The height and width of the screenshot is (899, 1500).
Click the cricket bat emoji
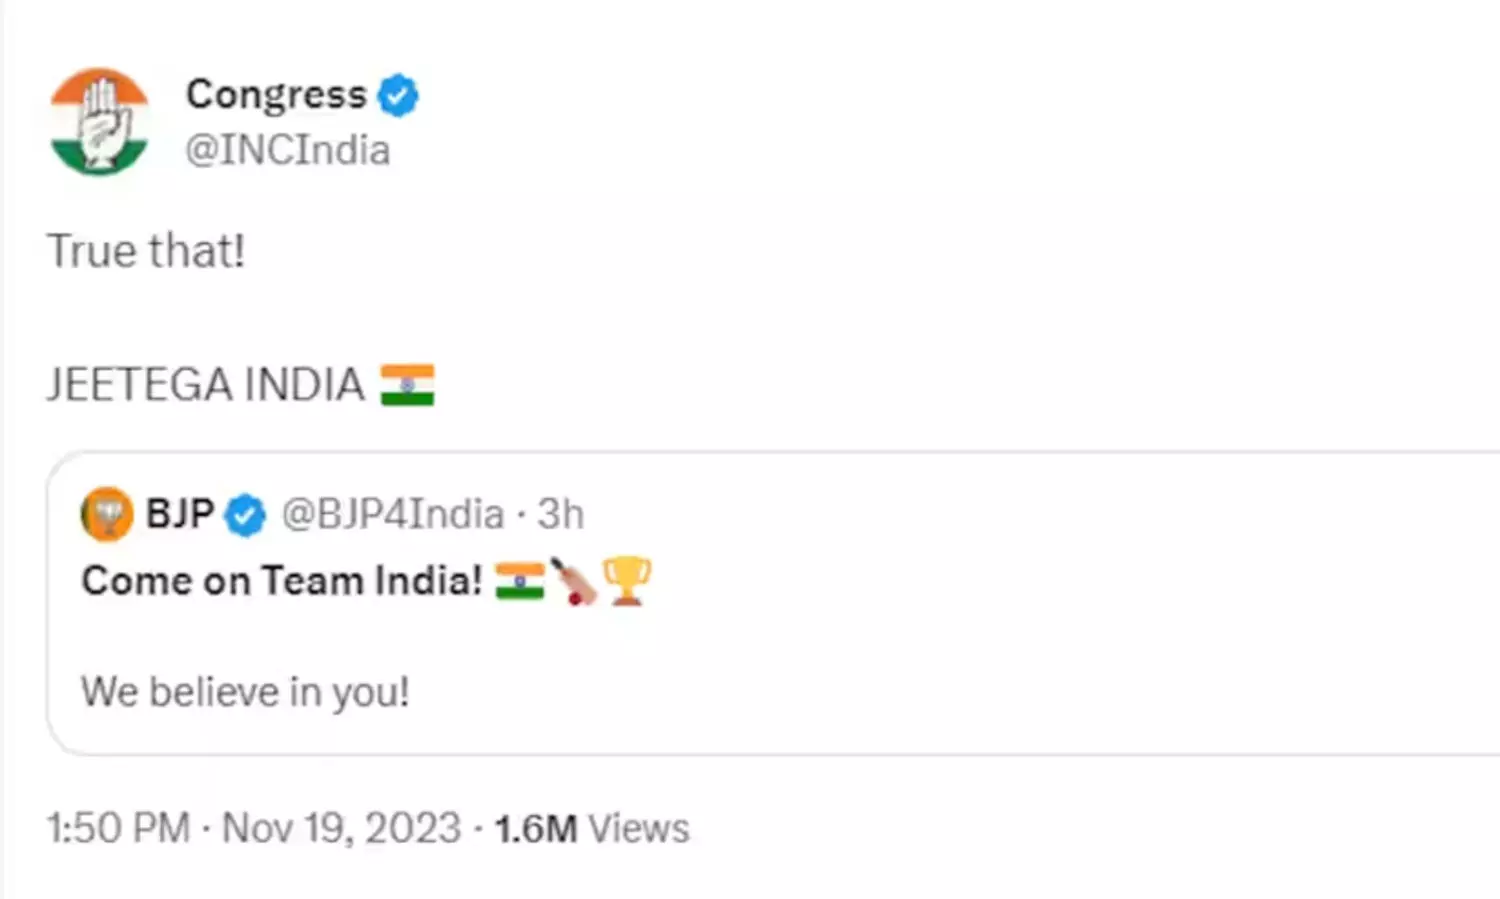tap(574, 581)
